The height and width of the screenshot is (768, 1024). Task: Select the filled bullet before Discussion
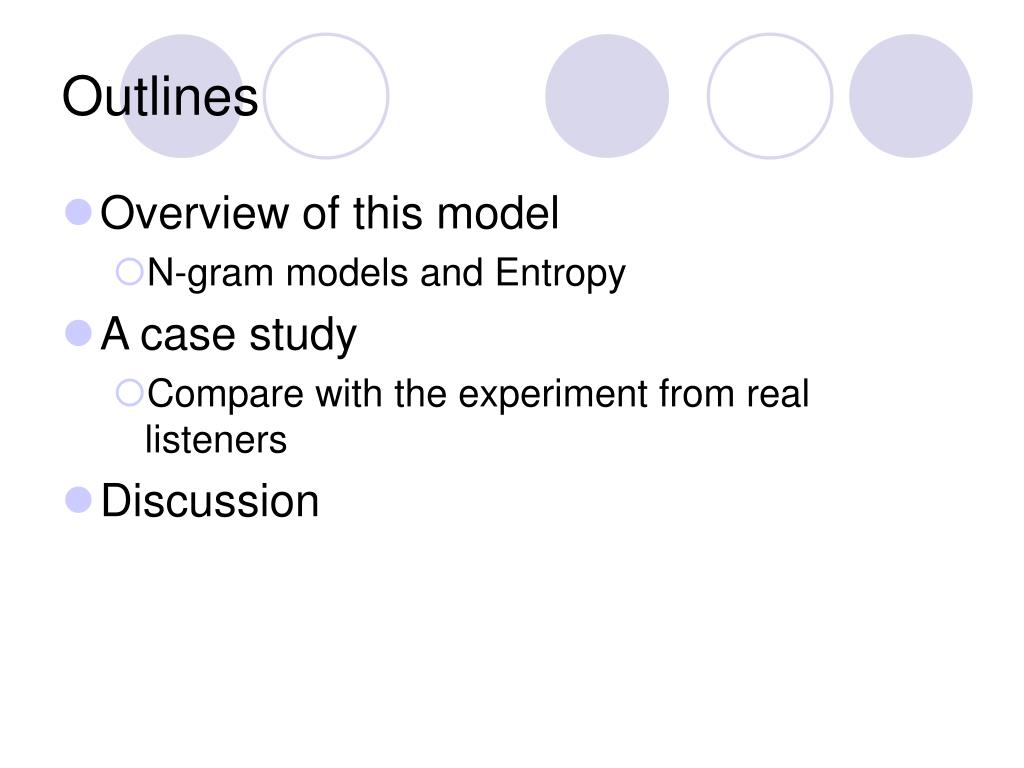click(x=78, y=500)
